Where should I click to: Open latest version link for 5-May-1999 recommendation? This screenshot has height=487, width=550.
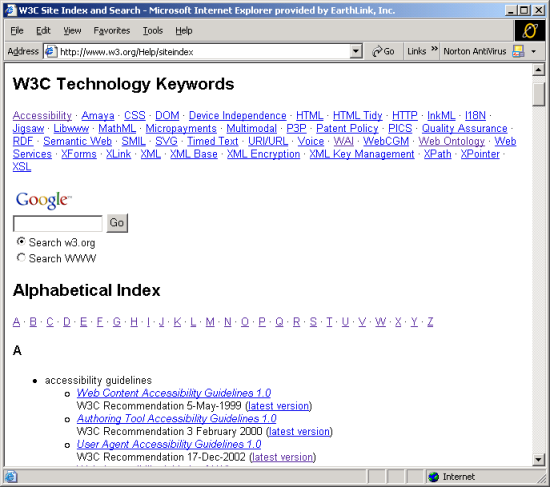pos(279,406)
